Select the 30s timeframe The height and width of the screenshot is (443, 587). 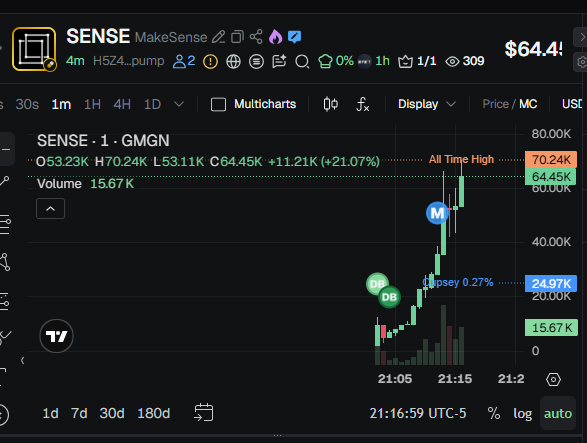coord(27,104)
